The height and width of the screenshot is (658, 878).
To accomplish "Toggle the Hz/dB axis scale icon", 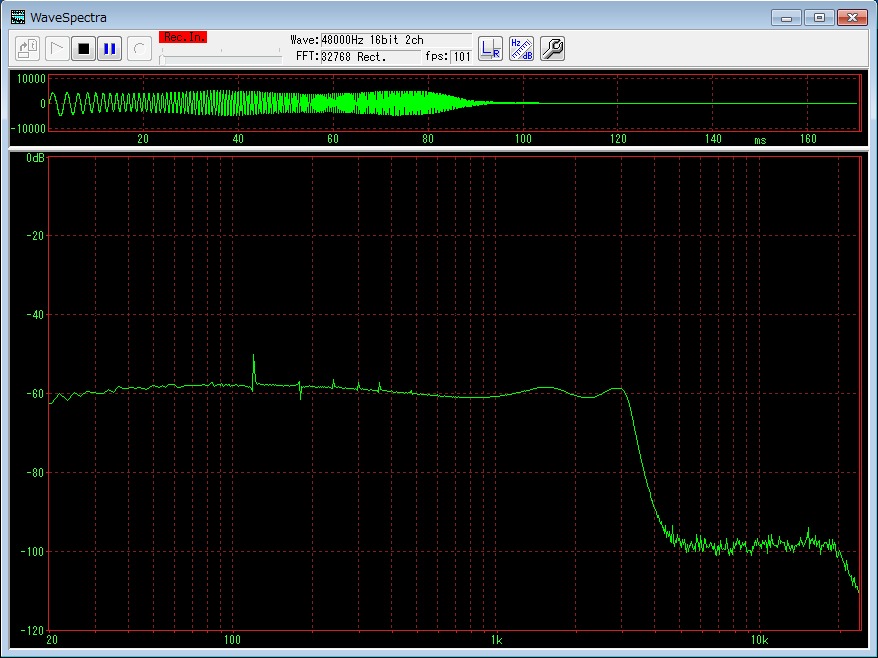I will point(521,48).
